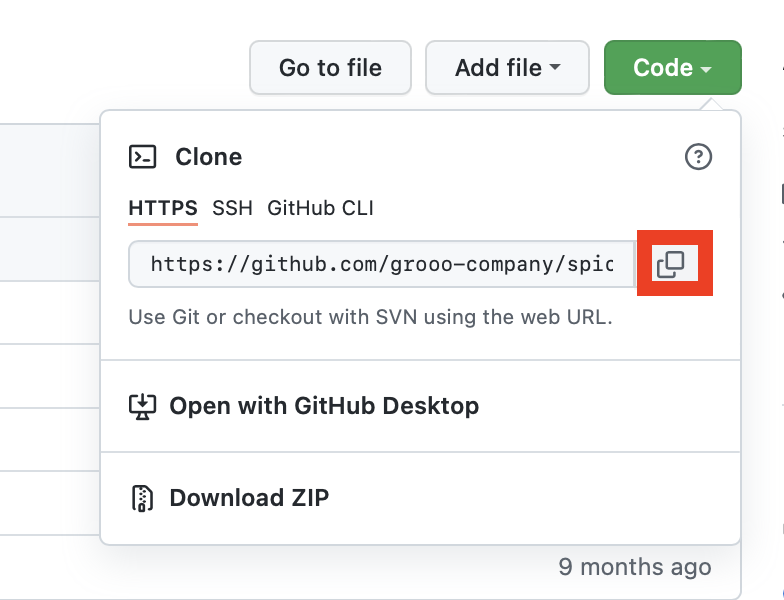This screenshot has width=784, height=600.
Task: Copy the clone URL to clipboard
Action: 670,264
